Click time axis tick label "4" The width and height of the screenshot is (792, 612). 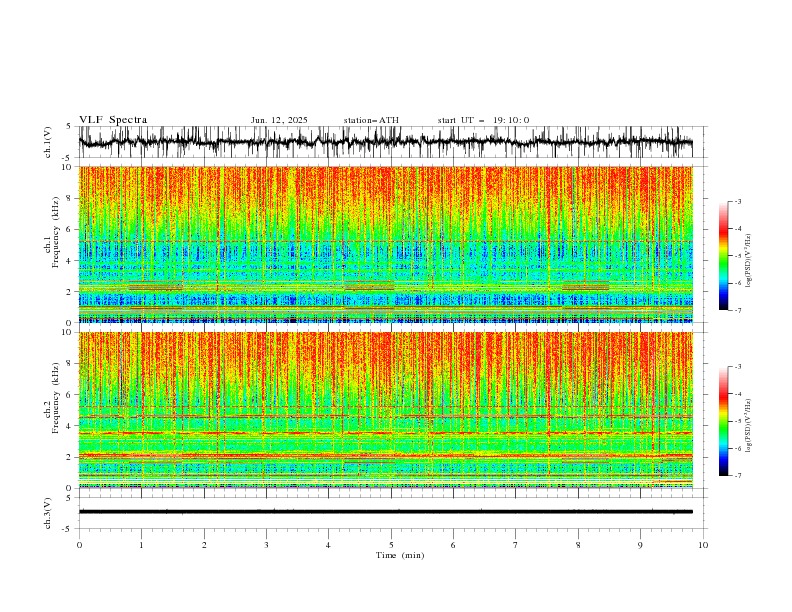[328, 545]
